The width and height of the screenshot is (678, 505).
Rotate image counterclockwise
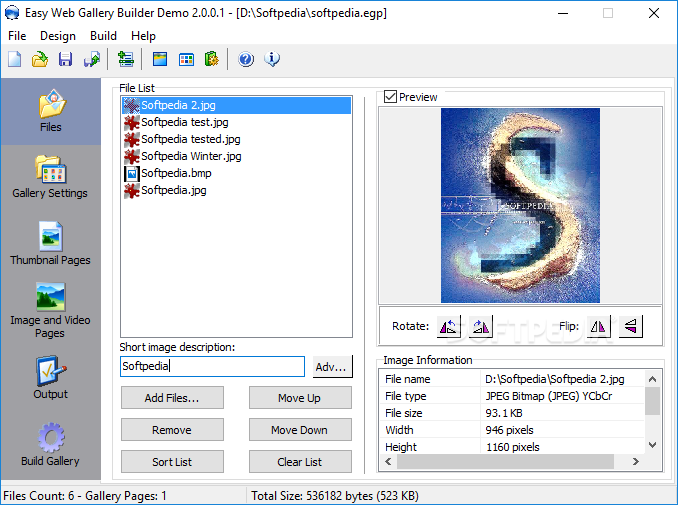448,326
